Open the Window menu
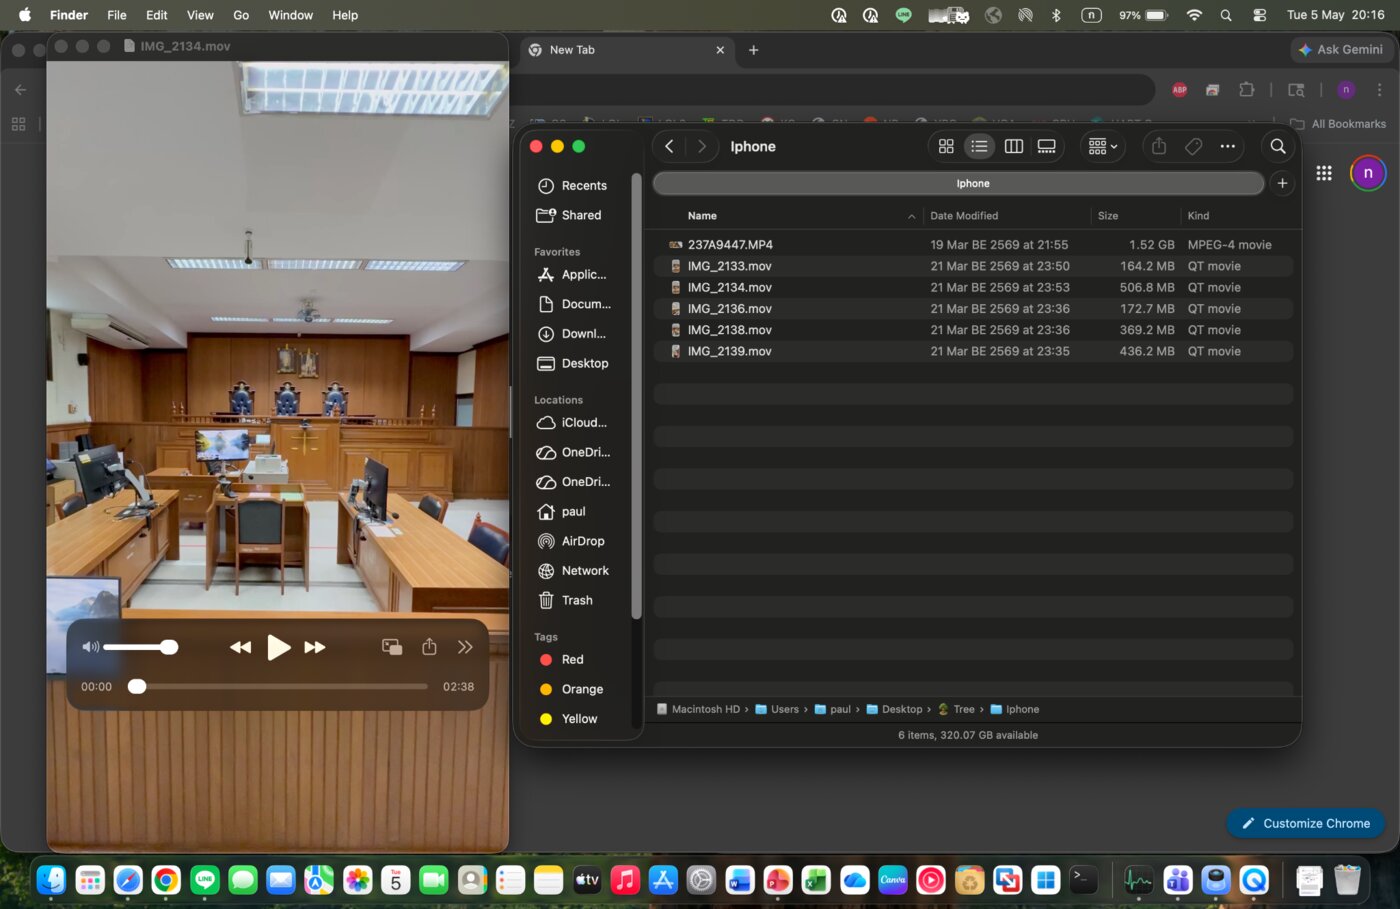1400x909 pixels. tap(291, 15)
